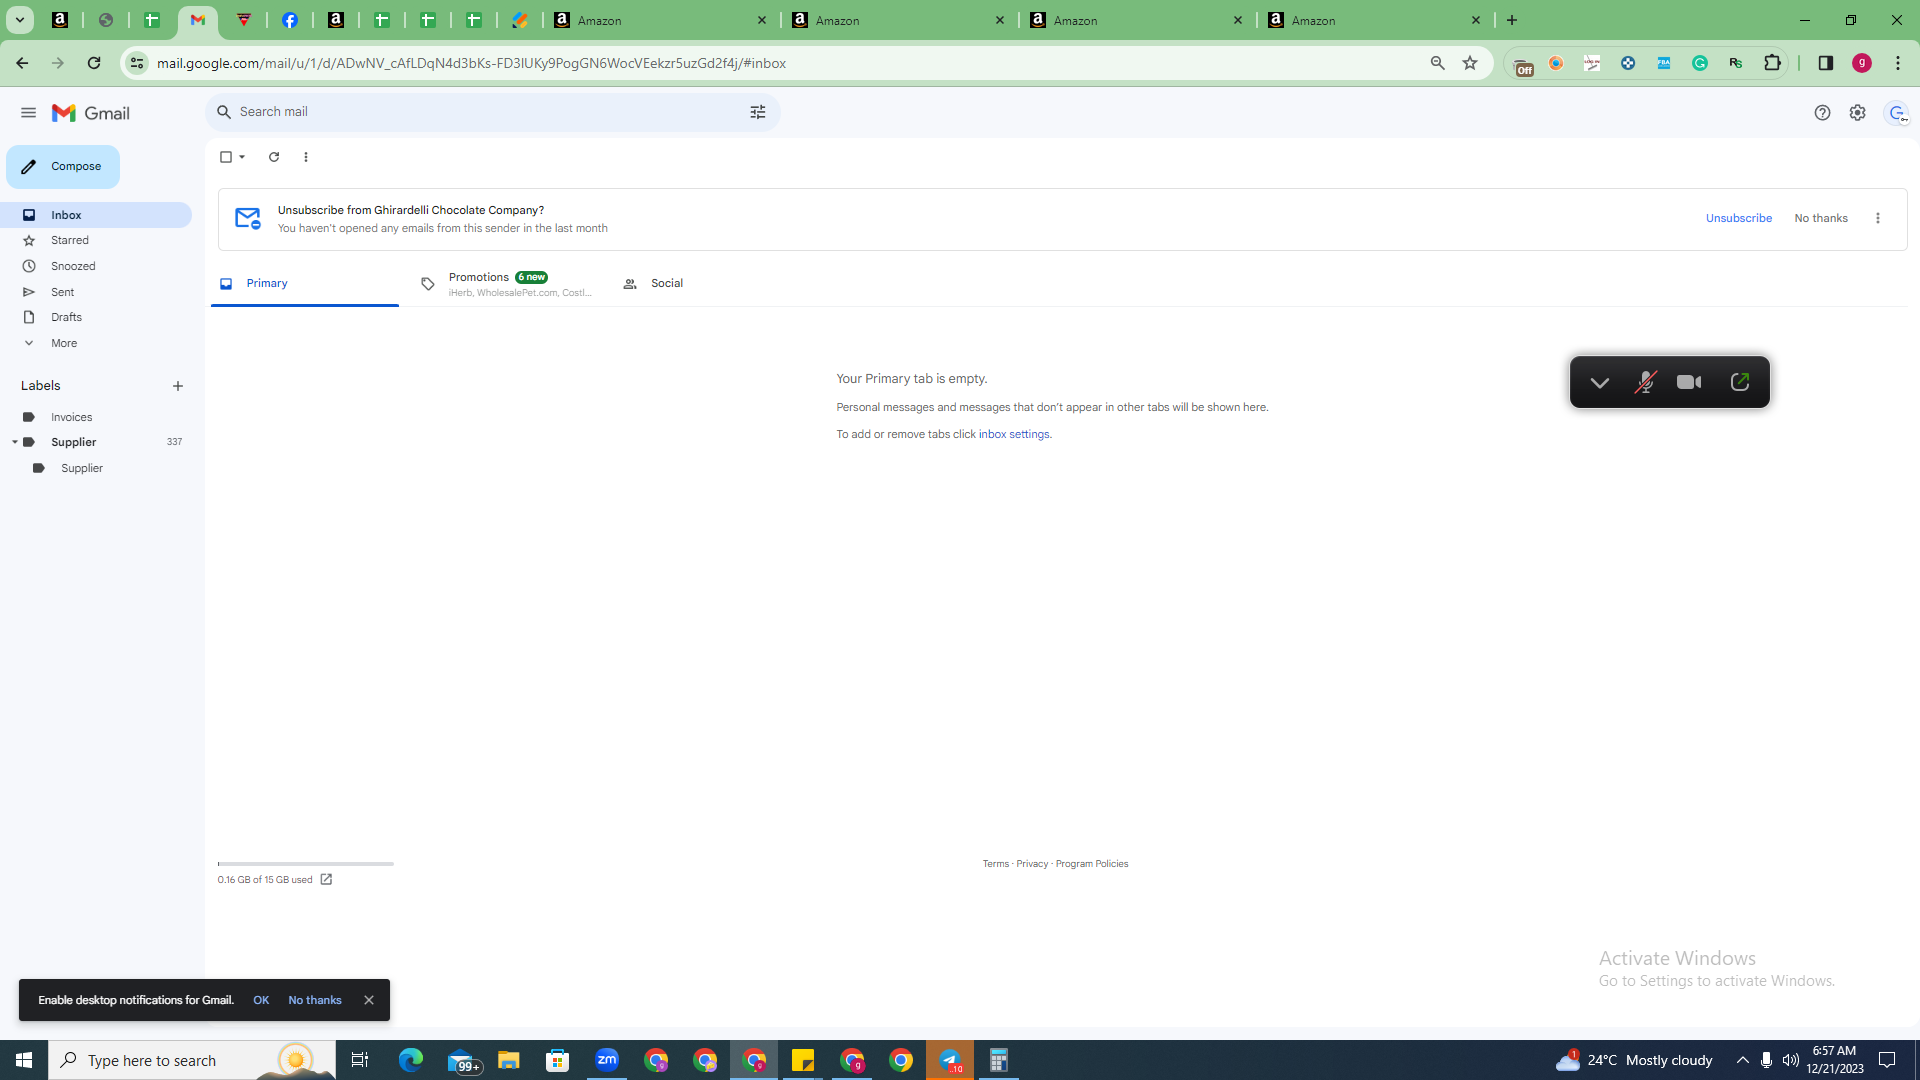Open the More options toolbar menu
The height and width of the screenshot is (1080, 1920).
point(306,157)
